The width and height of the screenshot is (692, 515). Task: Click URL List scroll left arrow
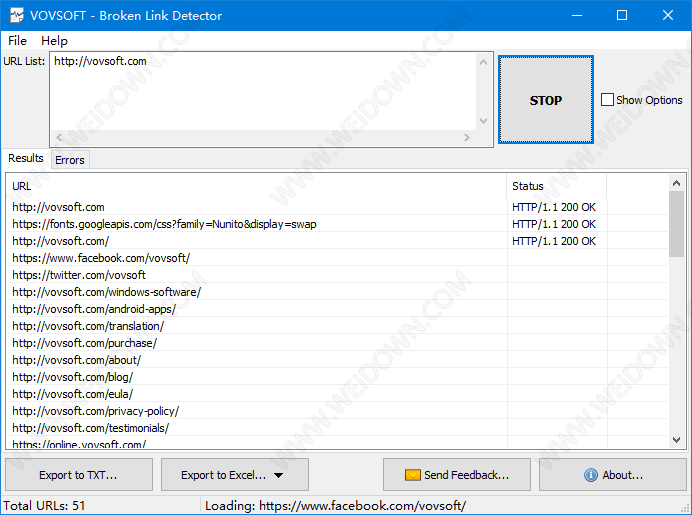(59, 137)
